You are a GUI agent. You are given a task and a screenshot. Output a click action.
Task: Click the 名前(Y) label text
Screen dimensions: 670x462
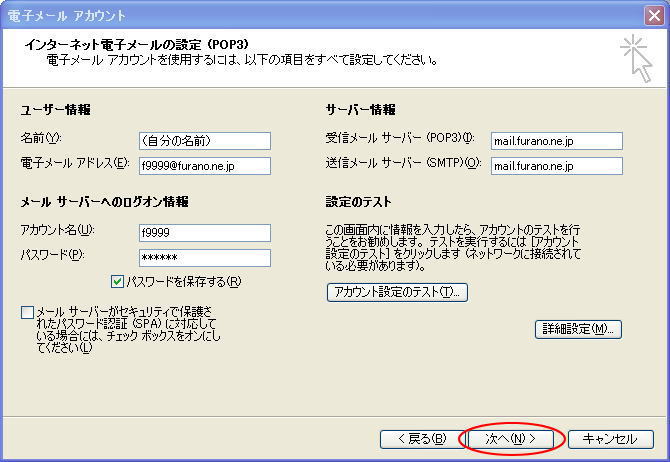coord(41,138)
